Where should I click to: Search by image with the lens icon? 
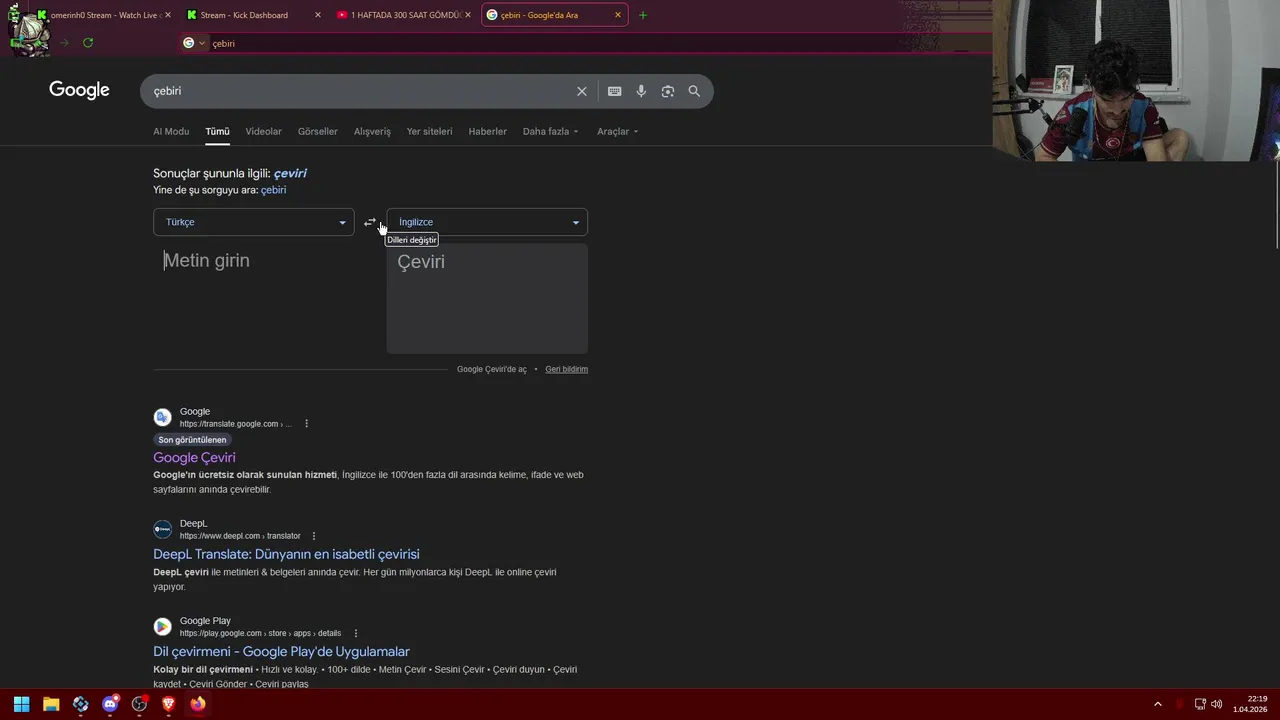point(667,91)
